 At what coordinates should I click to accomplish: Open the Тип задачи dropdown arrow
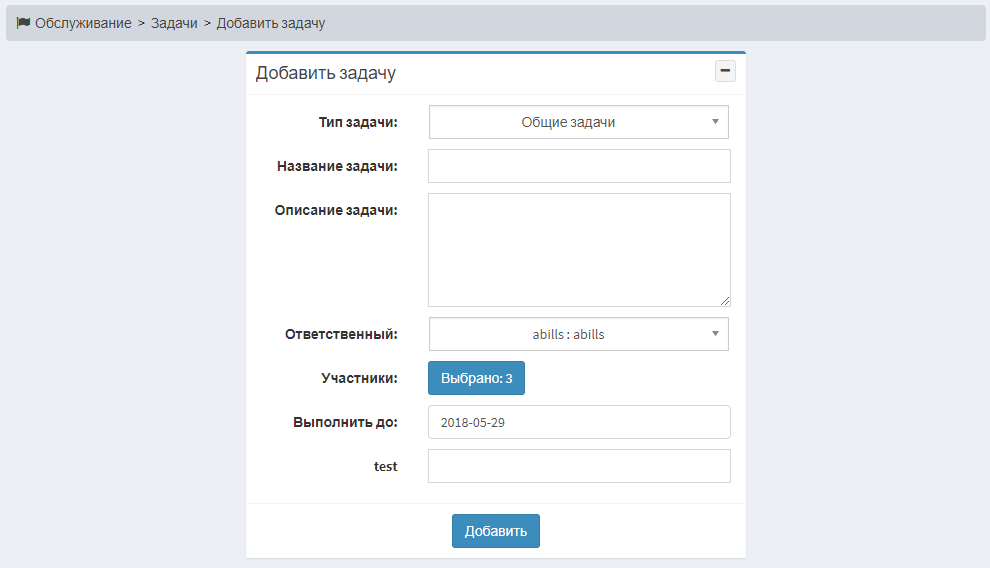[x=715, y=122]
